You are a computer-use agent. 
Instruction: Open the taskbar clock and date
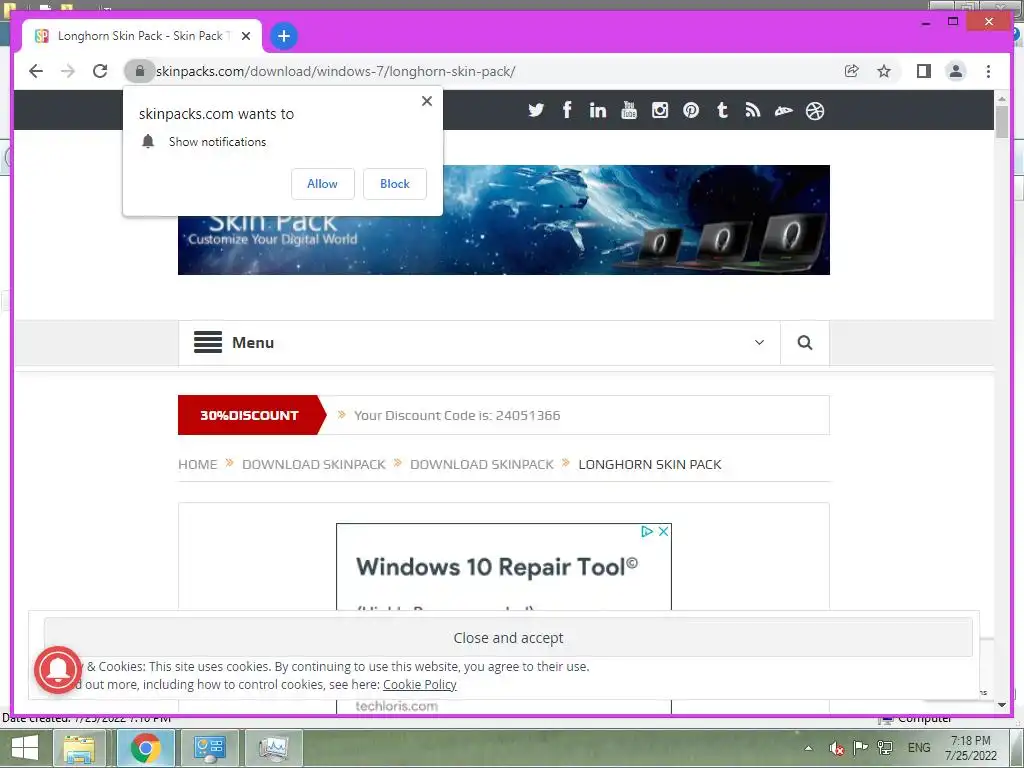[971, 748]
